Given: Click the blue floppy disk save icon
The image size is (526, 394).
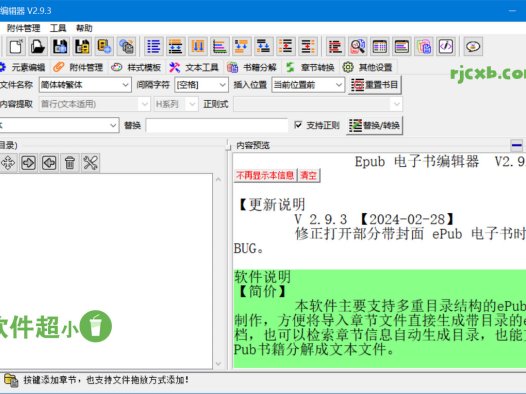Looking at the screenshot, I should point(60,46).
